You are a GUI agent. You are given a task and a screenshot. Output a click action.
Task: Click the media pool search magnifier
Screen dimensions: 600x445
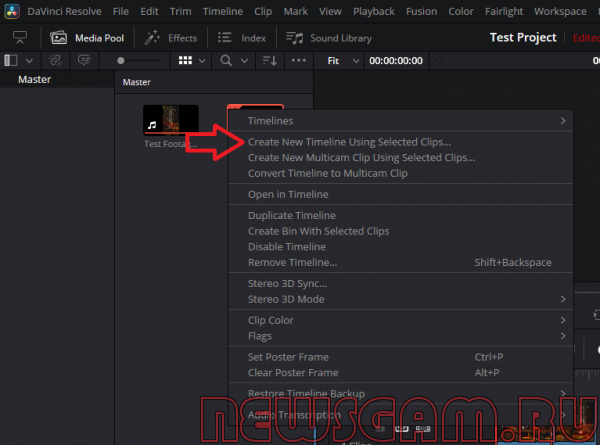pyautogui.click(x=226, y=60)
